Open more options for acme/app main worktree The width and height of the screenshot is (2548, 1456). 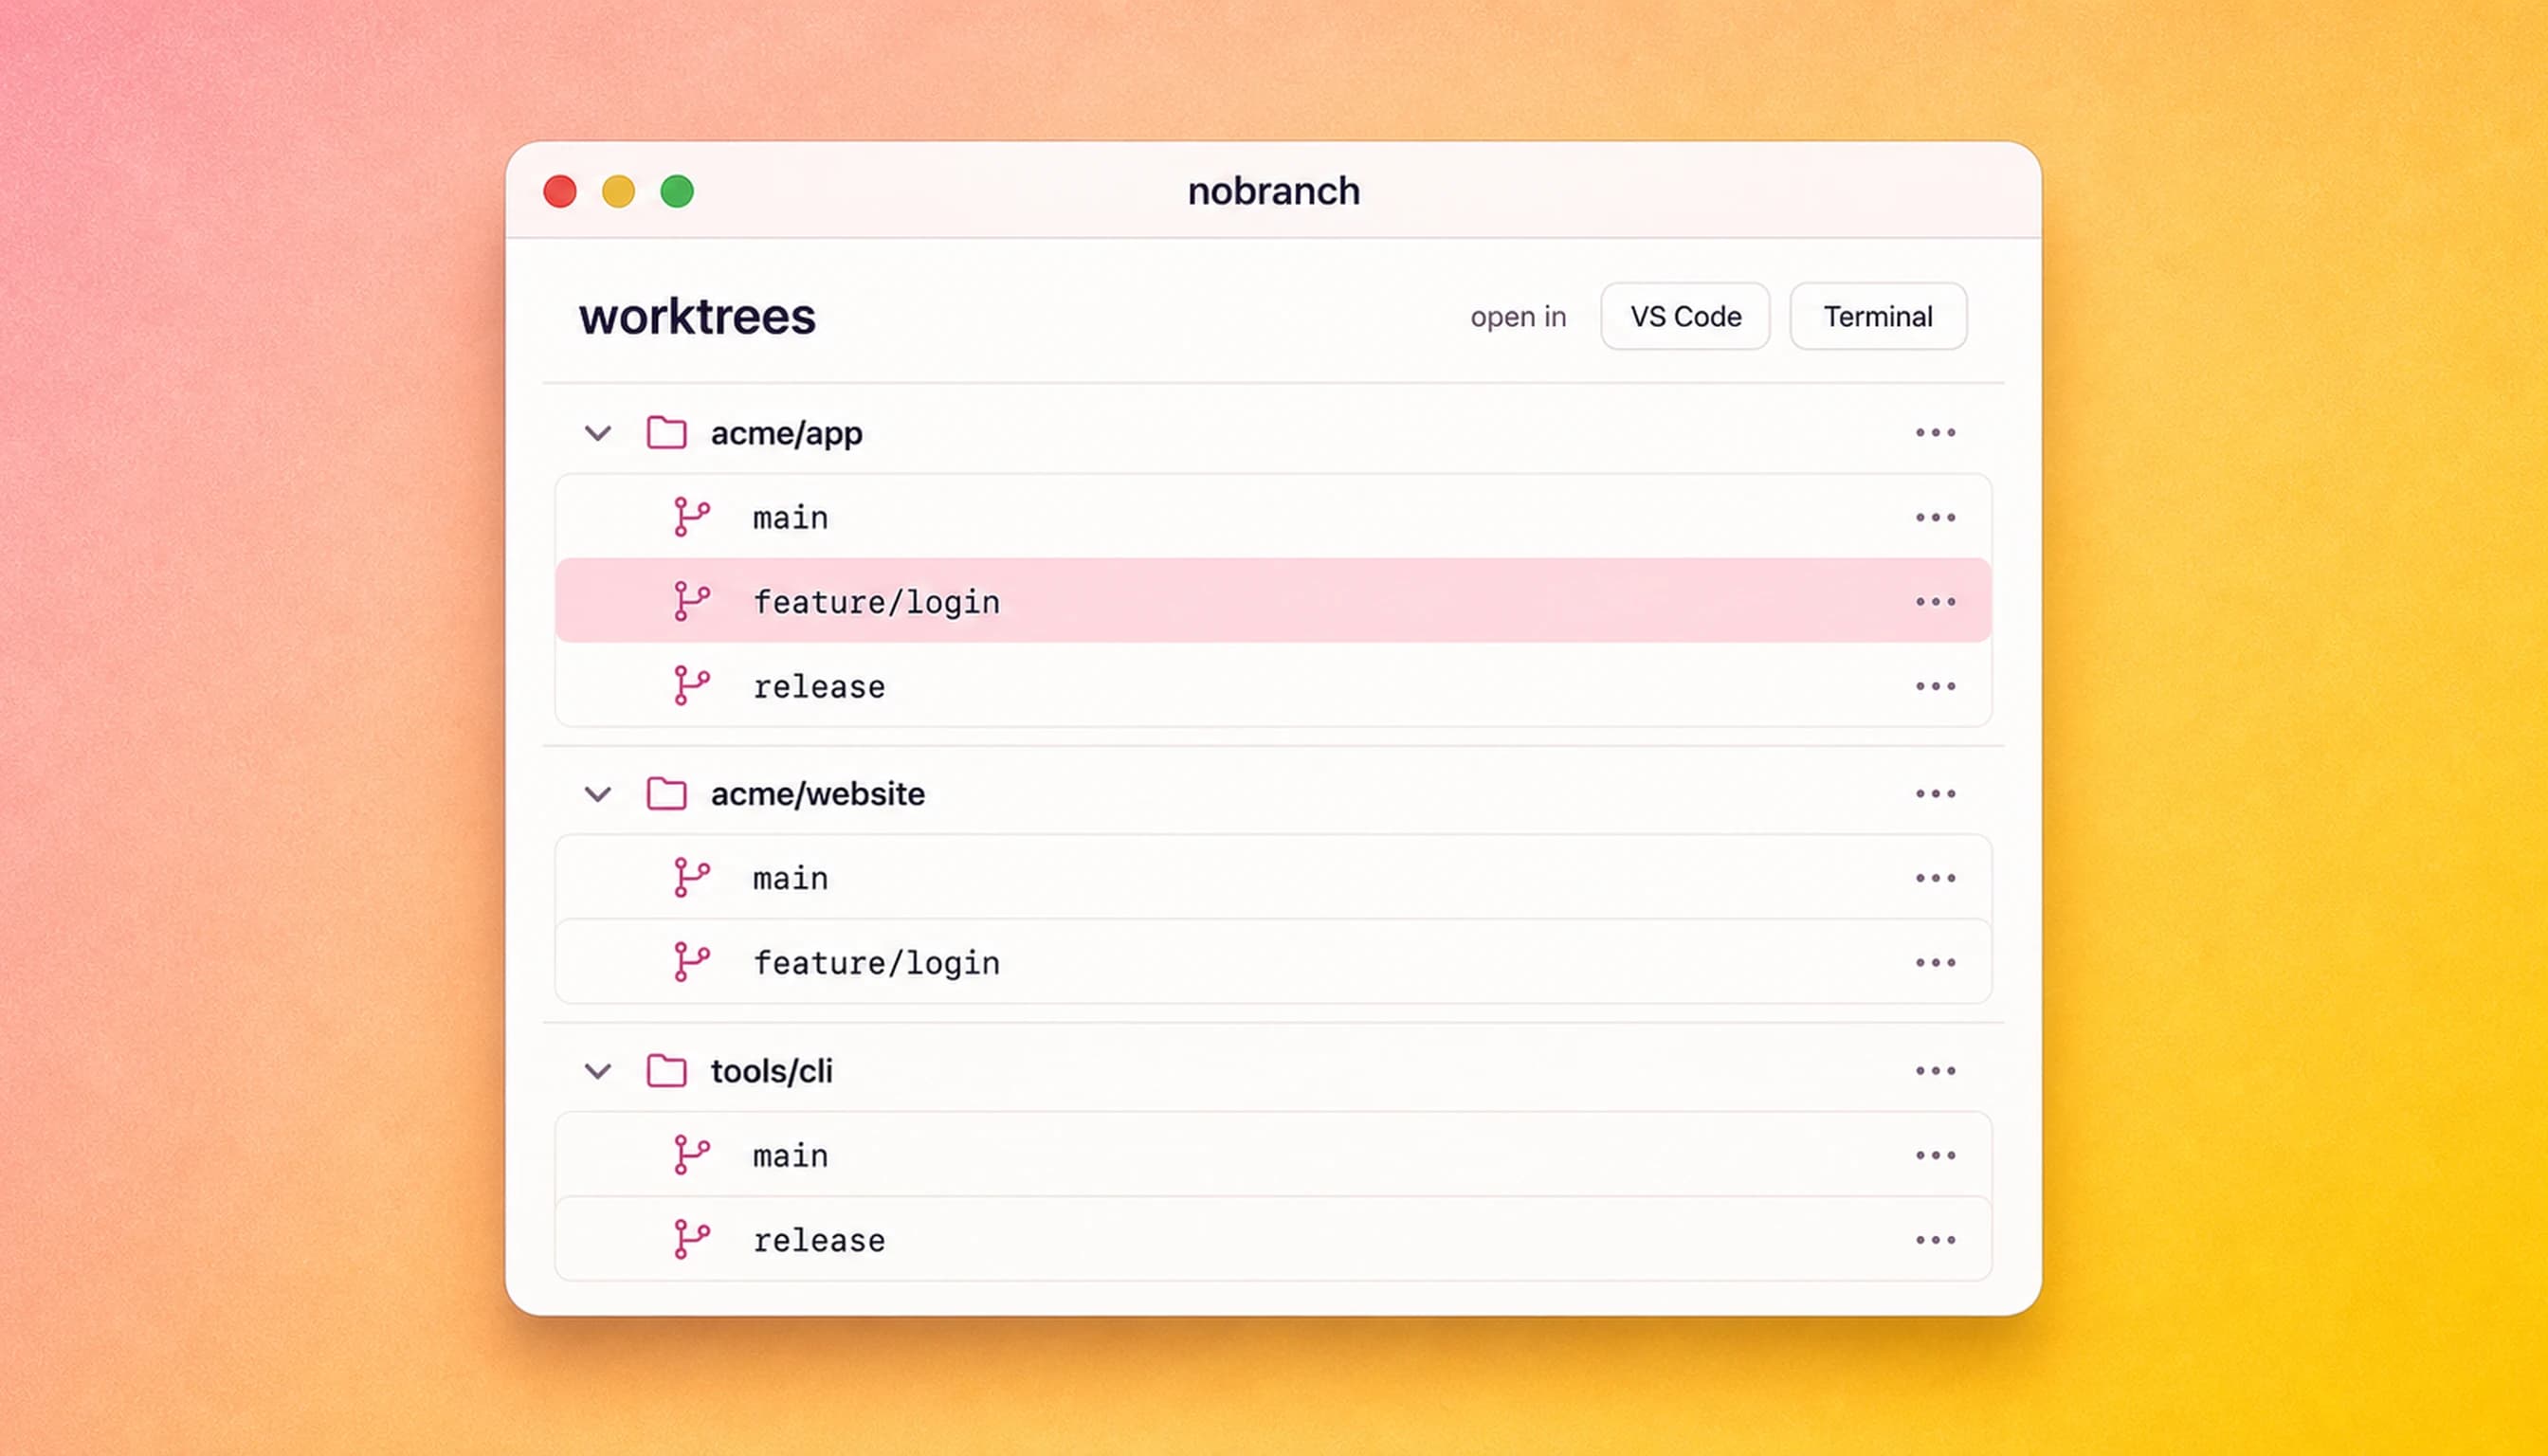click(x=1935, y=518)
